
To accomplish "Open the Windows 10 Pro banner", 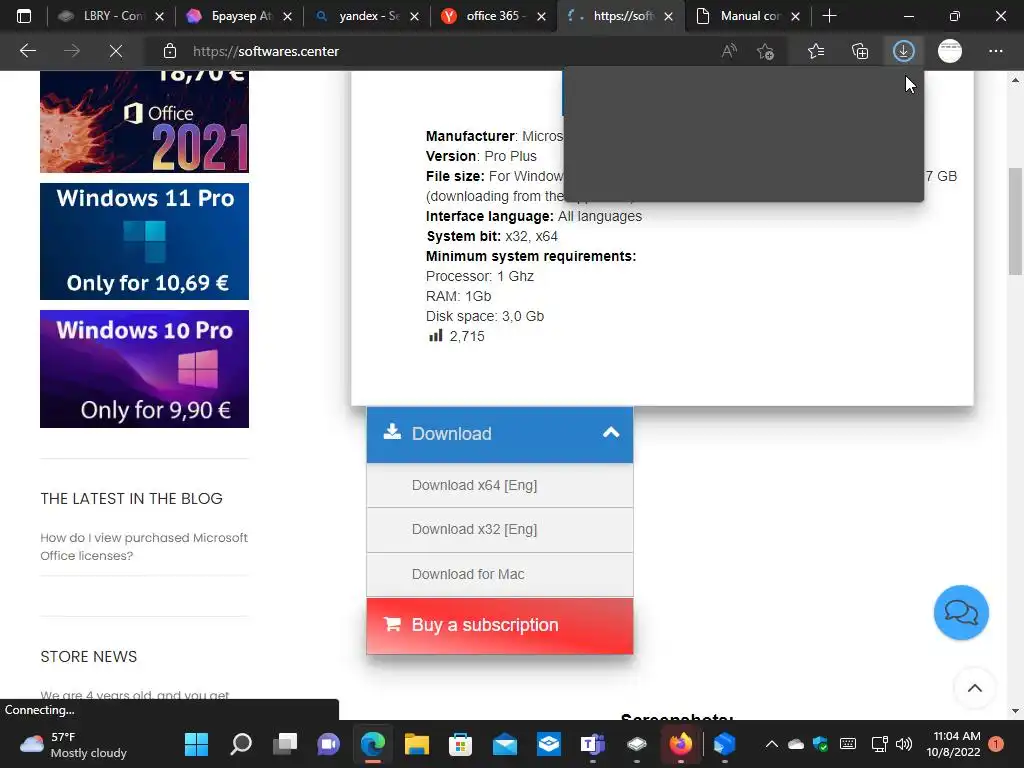I will point(144,369).
